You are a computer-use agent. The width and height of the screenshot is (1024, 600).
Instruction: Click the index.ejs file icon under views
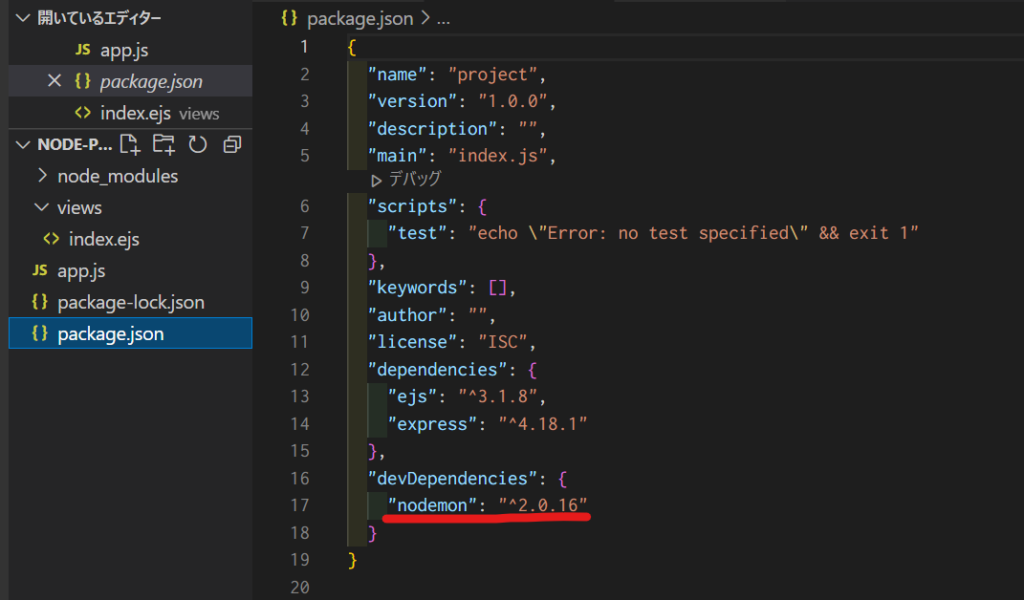[x=49, y=238]
